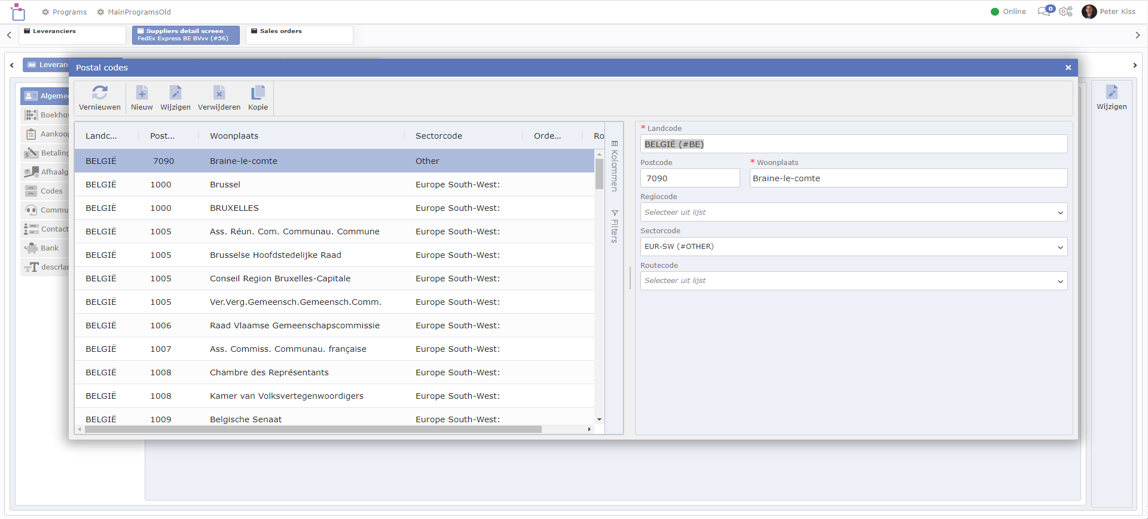Click the app logo in top-left corner
Image resolution: width=1148 pixels, height=519 pixels.
18,12
